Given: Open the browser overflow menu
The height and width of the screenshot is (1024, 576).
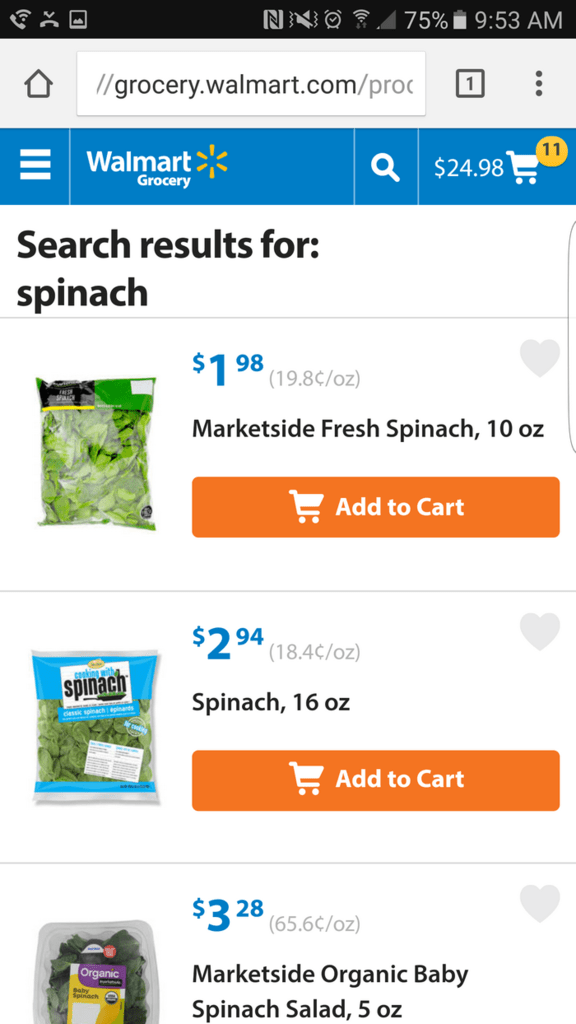Looking at the screenshot, I should [x=539, y=84].
